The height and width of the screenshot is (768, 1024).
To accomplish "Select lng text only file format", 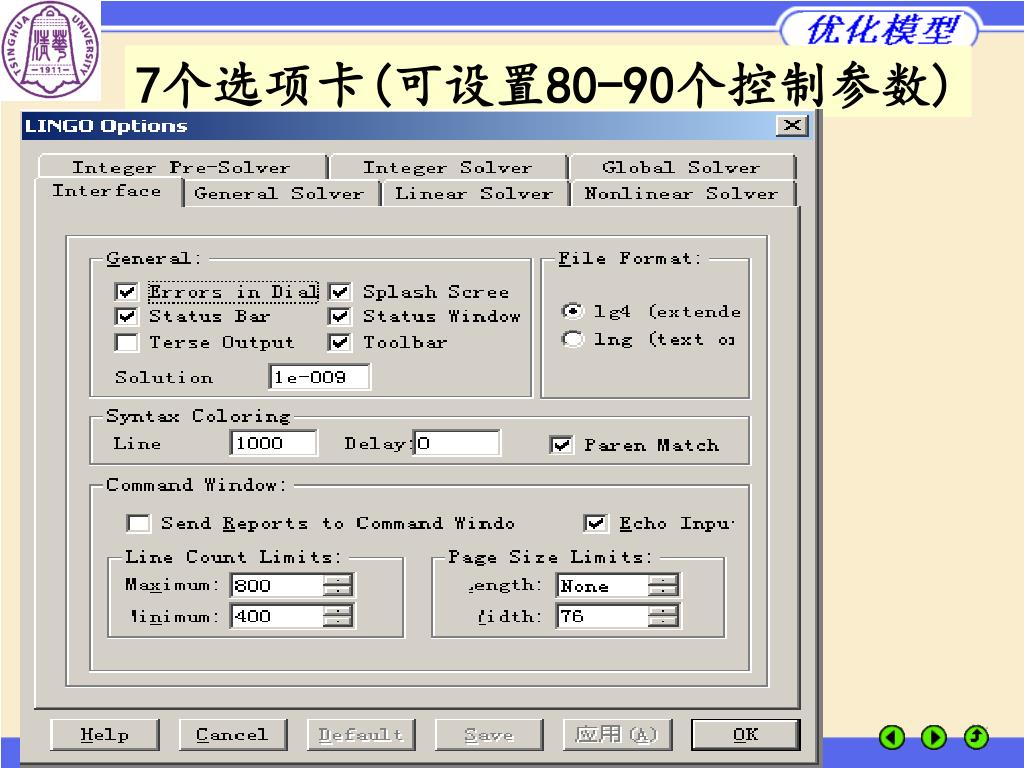I will pos(572,339).
